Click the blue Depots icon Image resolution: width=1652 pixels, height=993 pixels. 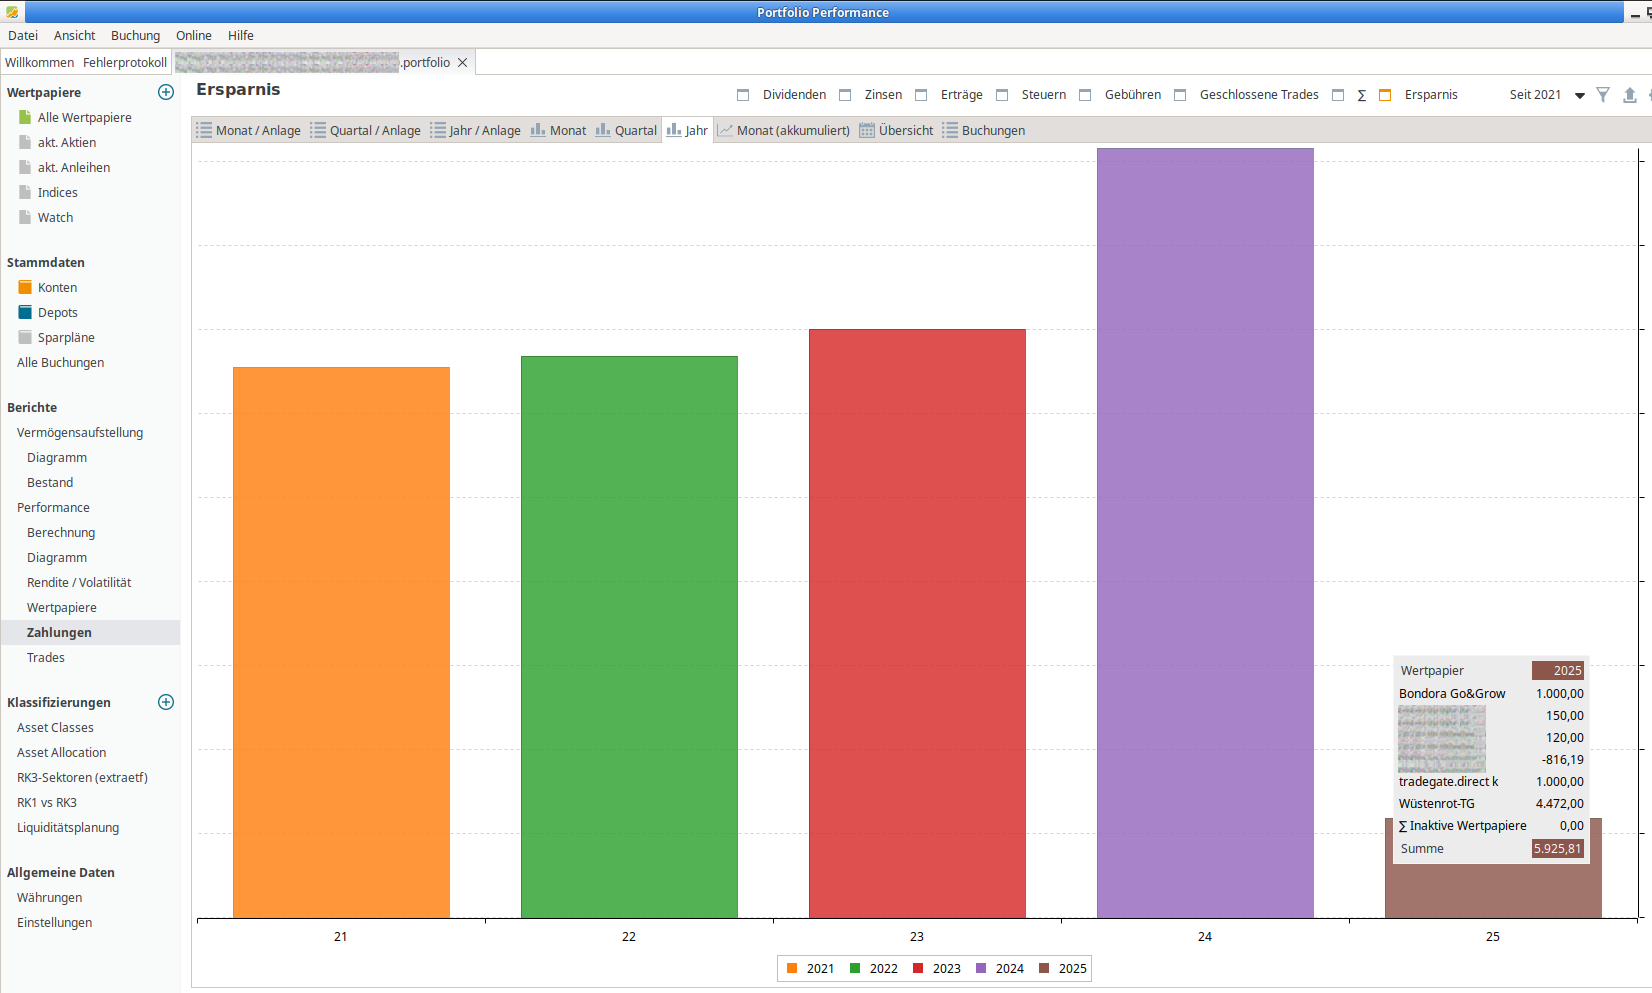(25, 312)
